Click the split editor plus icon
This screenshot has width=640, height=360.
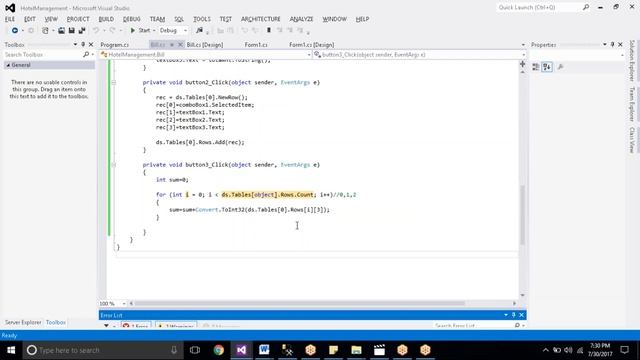(x=522, y=64)
